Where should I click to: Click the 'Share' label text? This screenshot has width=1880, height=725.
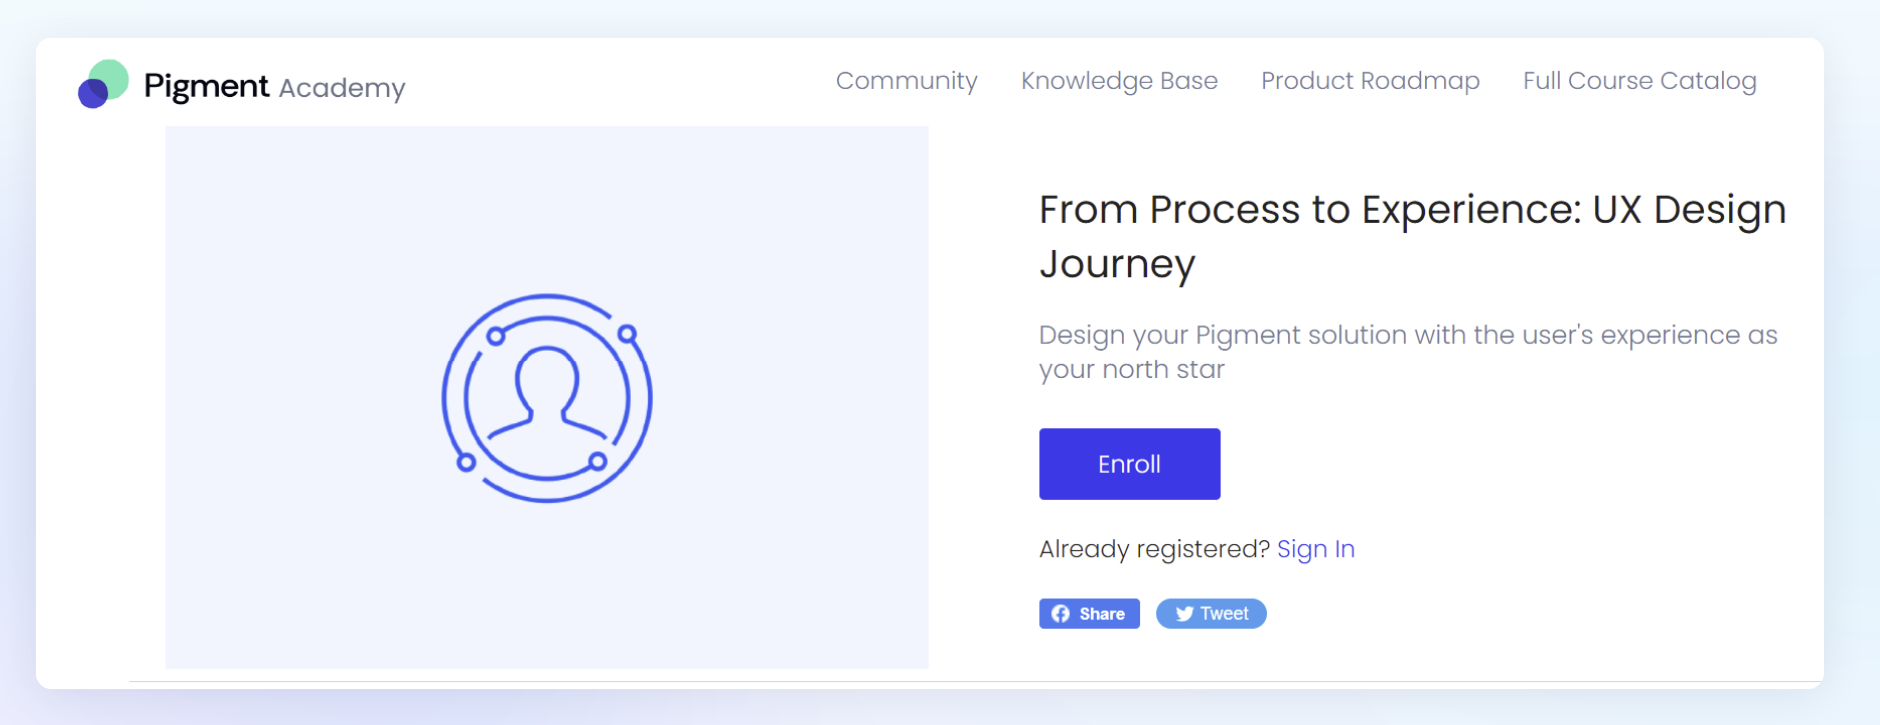point(1102,614)
